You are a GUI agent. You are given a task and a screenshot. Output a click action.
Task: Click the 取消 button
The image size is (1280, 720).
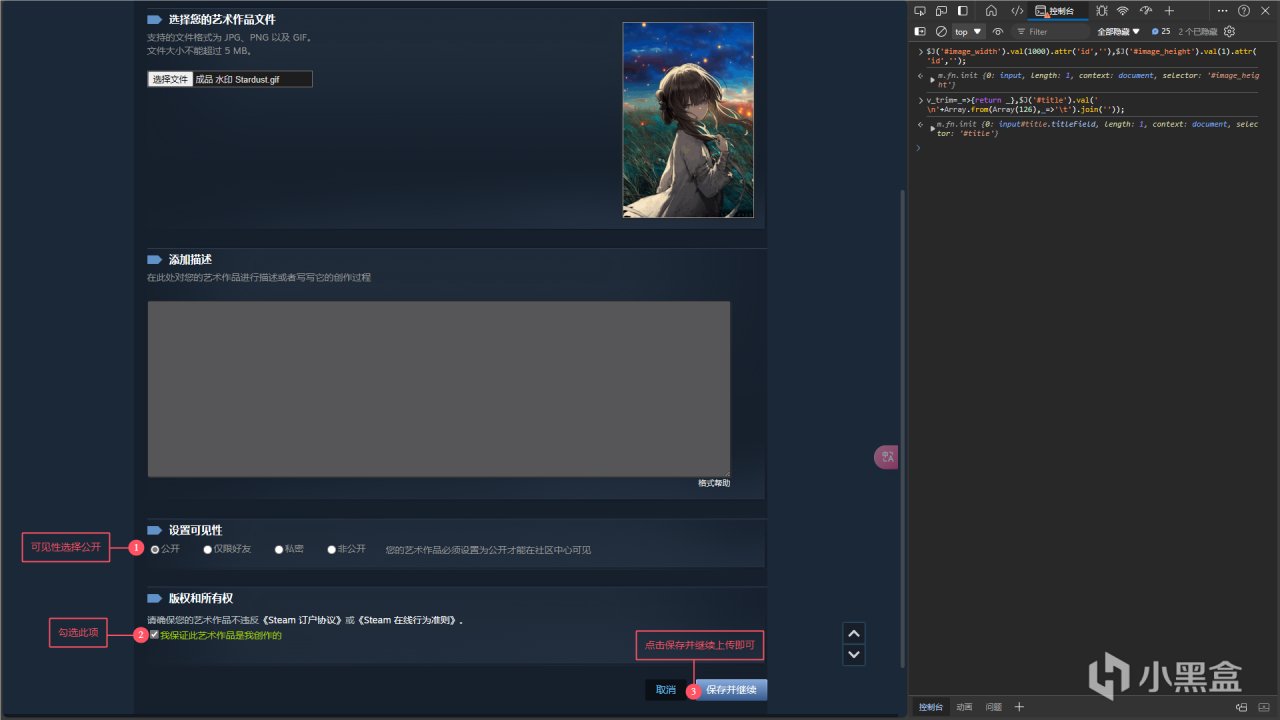[x=665, y=690]
